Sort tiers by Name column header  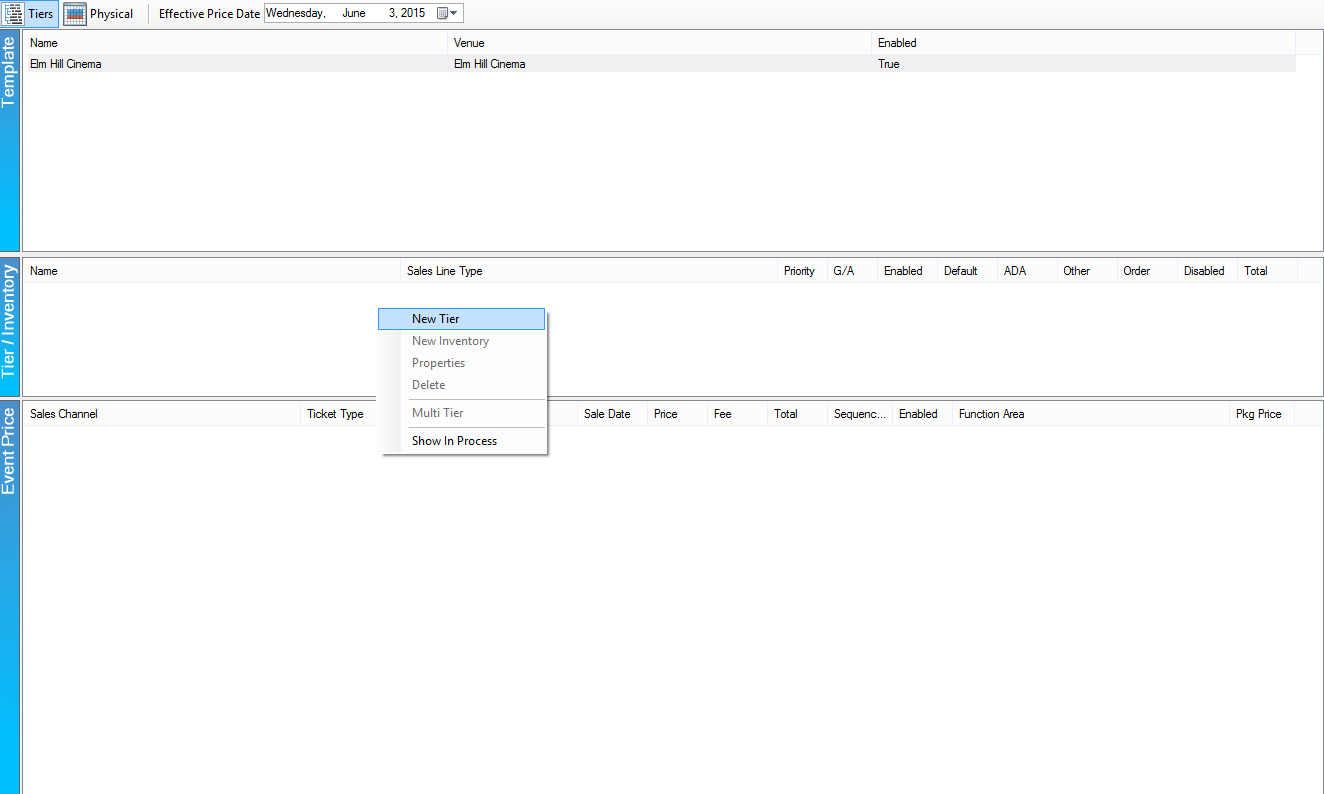click(x=212, y=271)
